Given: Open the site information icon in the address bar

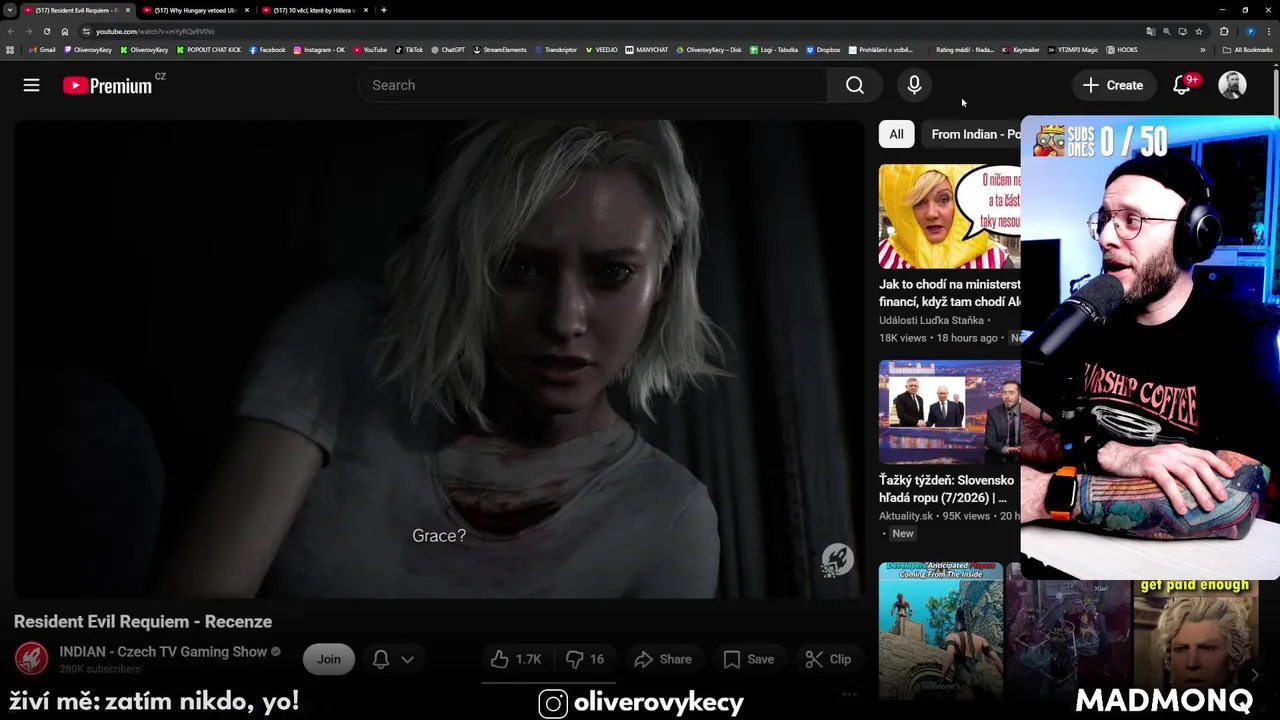Looking at the screenshot, I should [x=86, y=31].
